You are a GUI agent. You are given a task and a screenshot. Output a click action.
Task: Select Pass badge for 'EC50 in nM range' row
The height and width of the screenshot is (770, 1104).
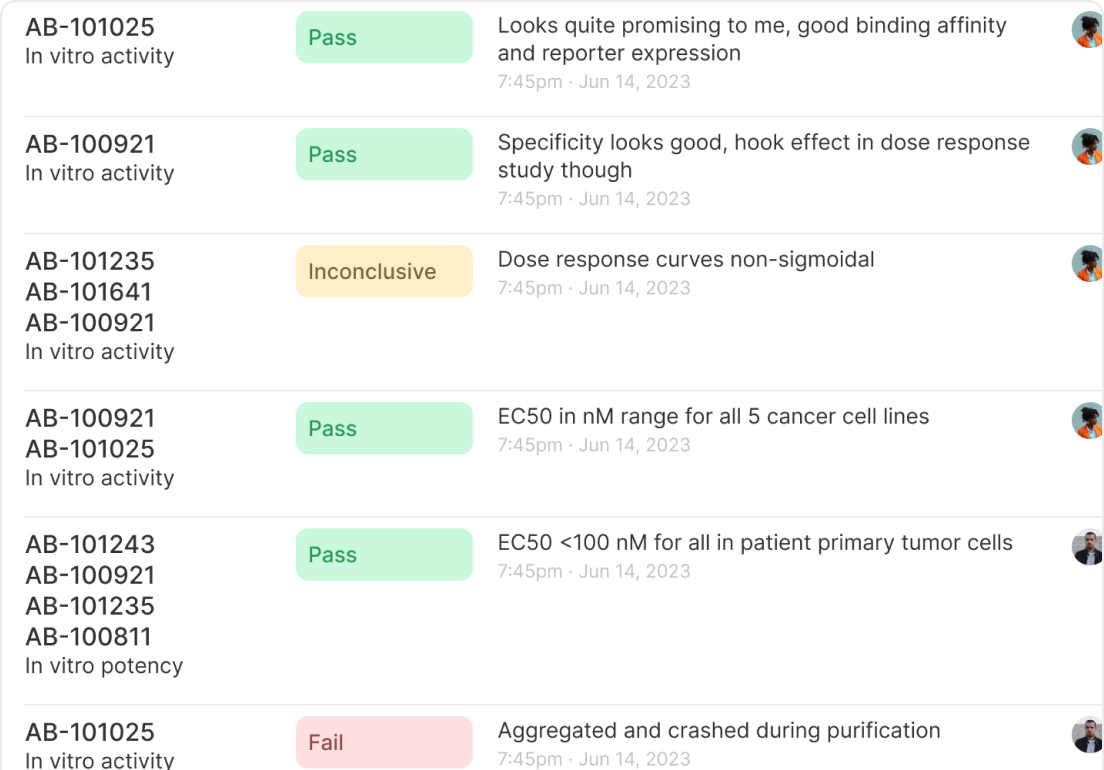point(384,429)
